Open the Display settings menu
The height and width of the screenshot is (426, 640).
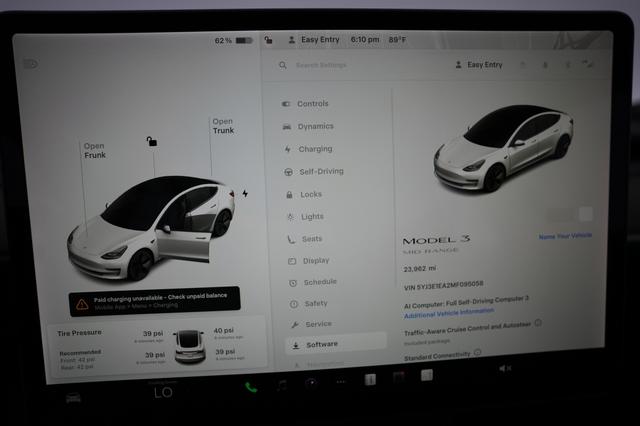pyautogui.click(x=309, y=260)
